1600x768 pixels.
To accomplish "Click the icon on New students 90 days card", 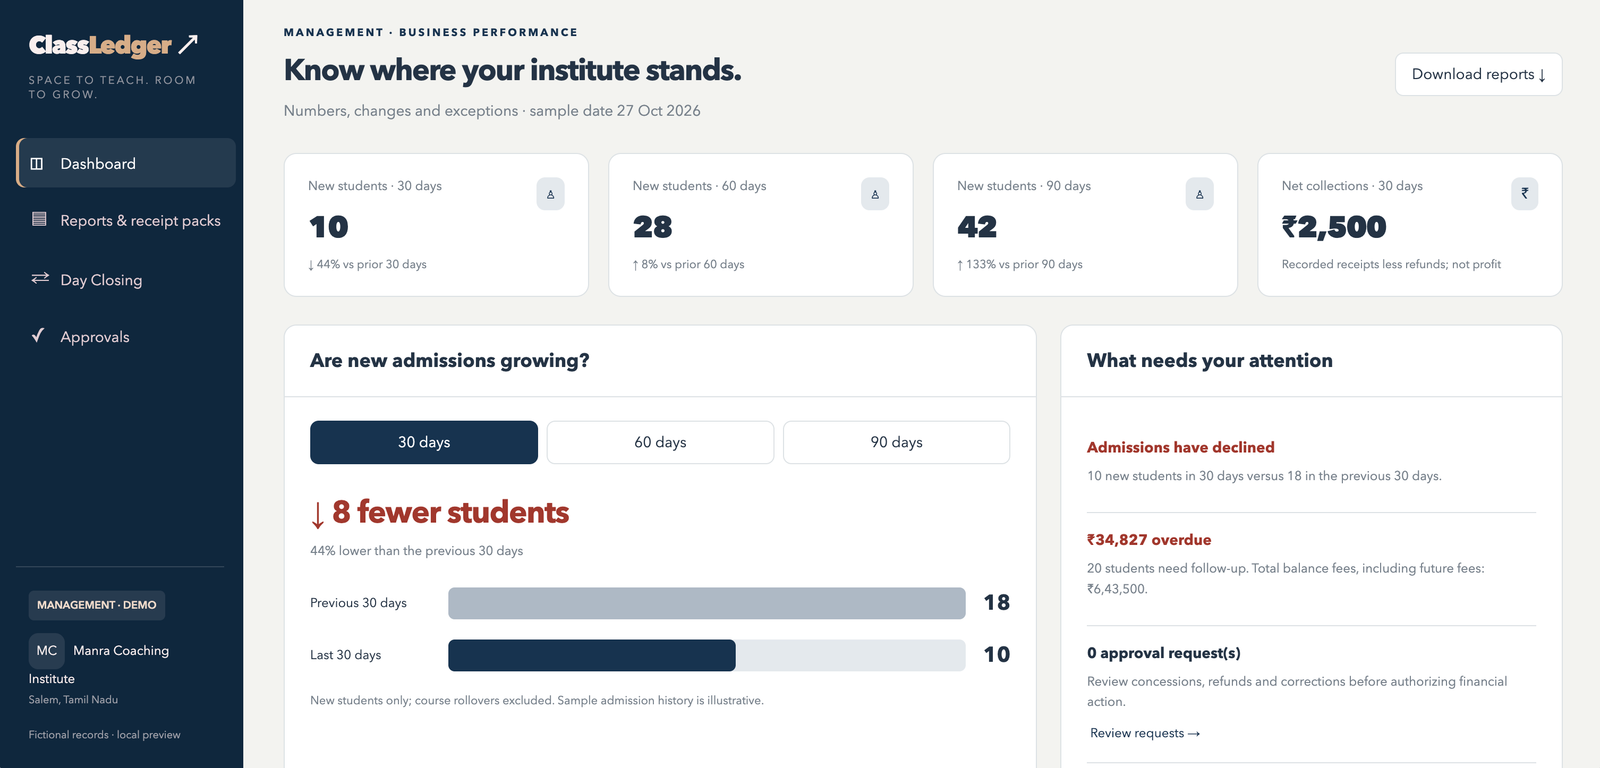I will coord(1200,194).
